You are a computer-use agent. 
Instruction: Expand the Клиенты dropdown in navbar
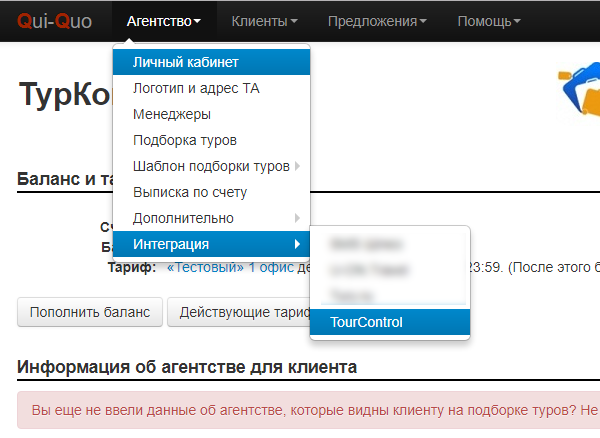pyautogui.click(x=264, y=21)
